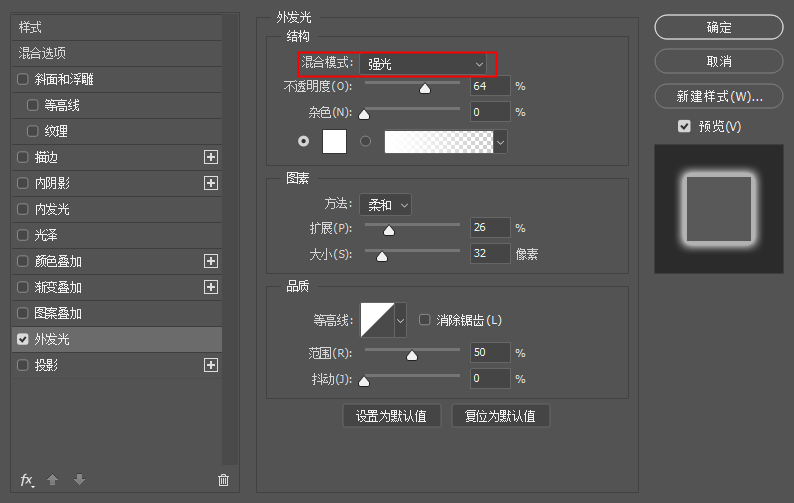
Task: Click the outer glow preview thumbnail
Action: click(x=719, y=209)
